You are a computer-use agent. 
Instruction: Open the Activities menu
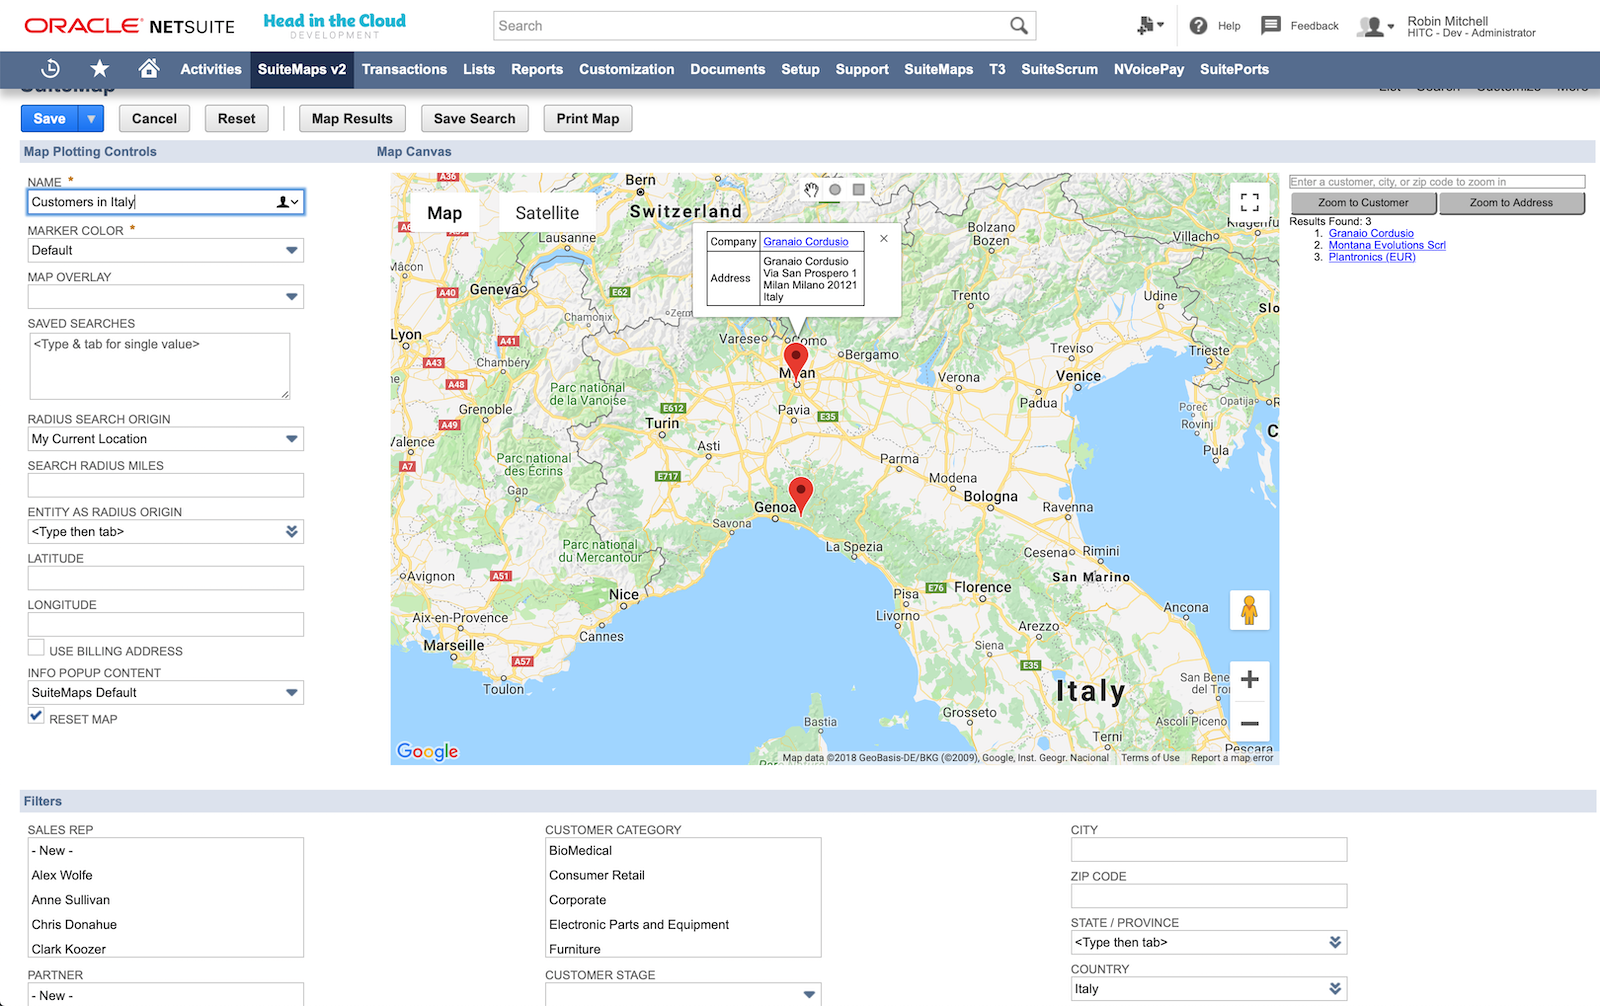click(211, 69)
